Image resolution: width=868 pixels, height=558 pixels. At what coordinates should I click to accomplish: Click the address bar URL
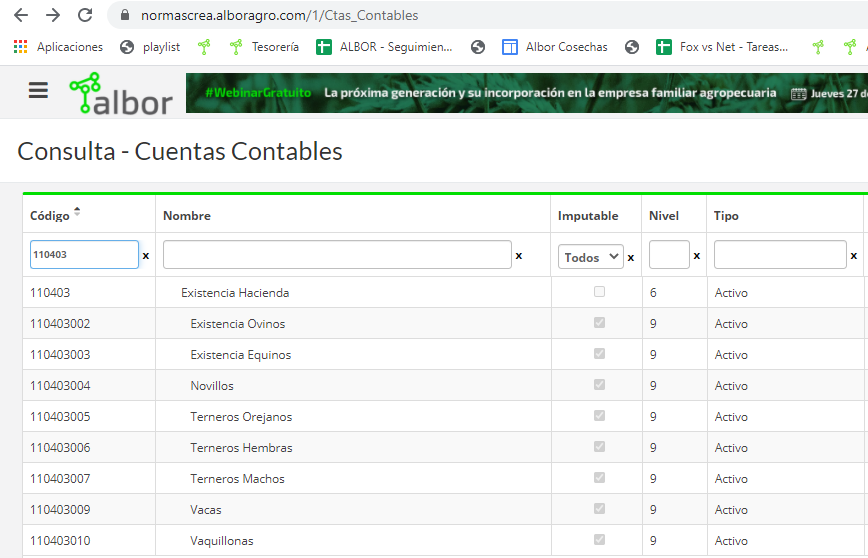pyautogui.click(x=280, y=15)
